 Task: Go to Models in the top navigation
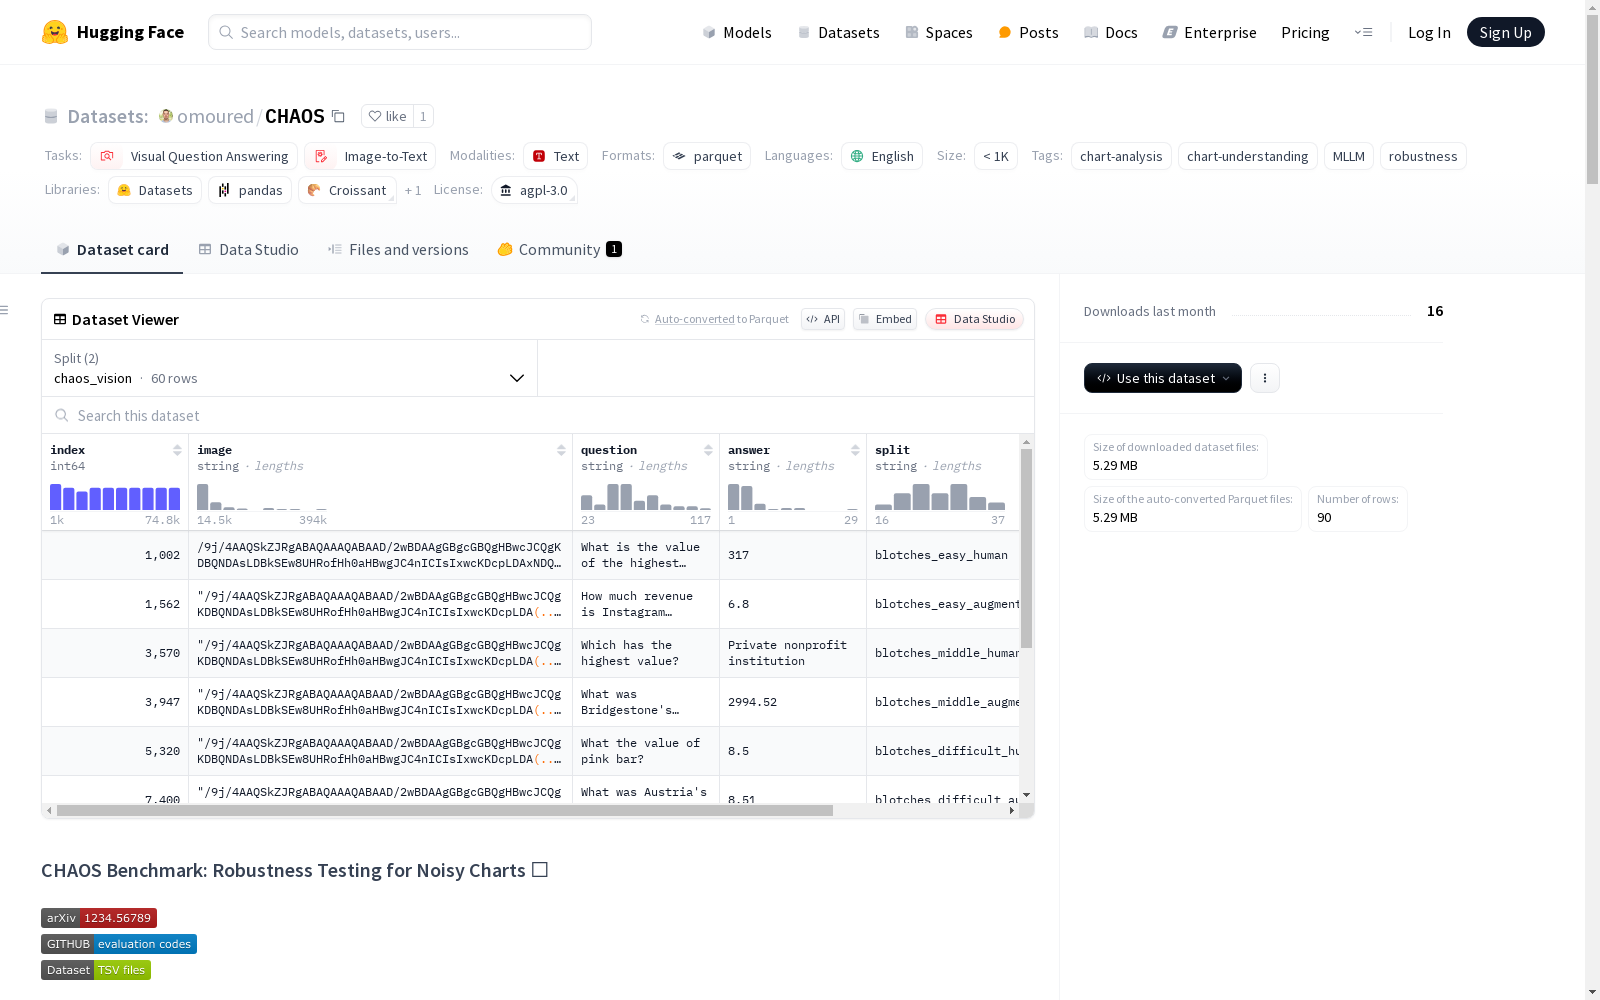[x=737, y=32]
